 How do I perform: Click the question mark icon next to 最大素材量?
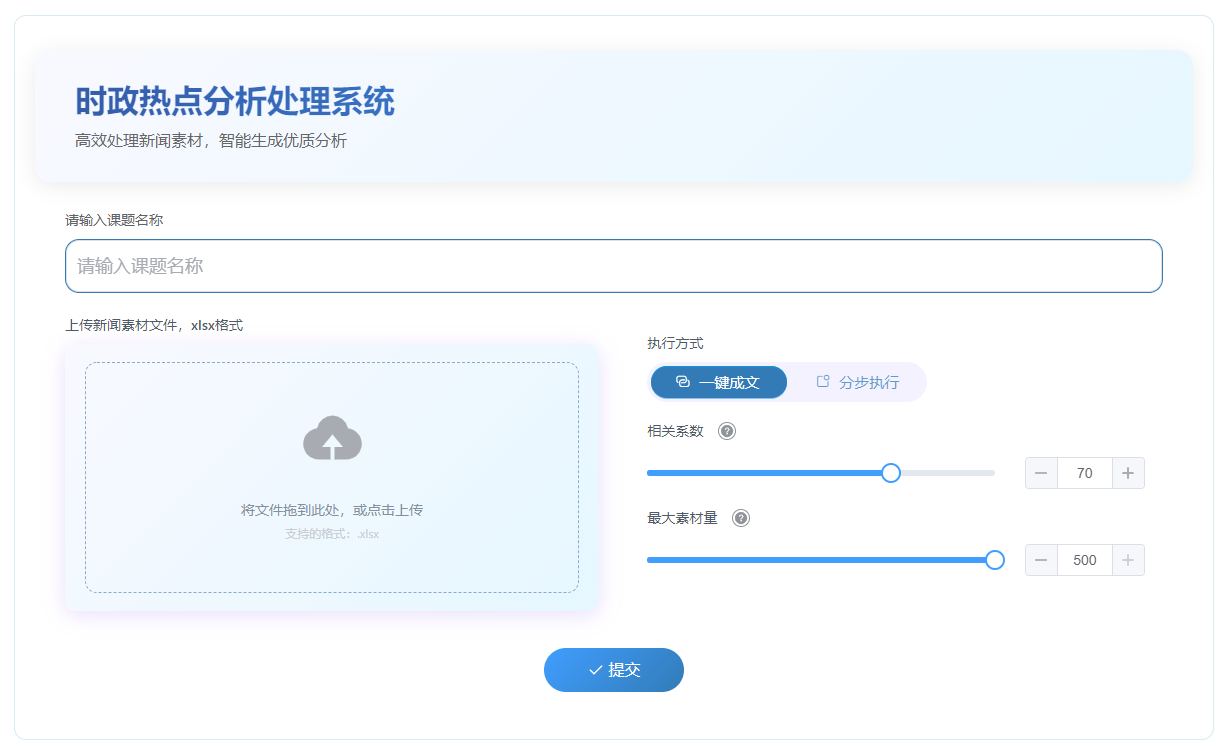point(740,518)
